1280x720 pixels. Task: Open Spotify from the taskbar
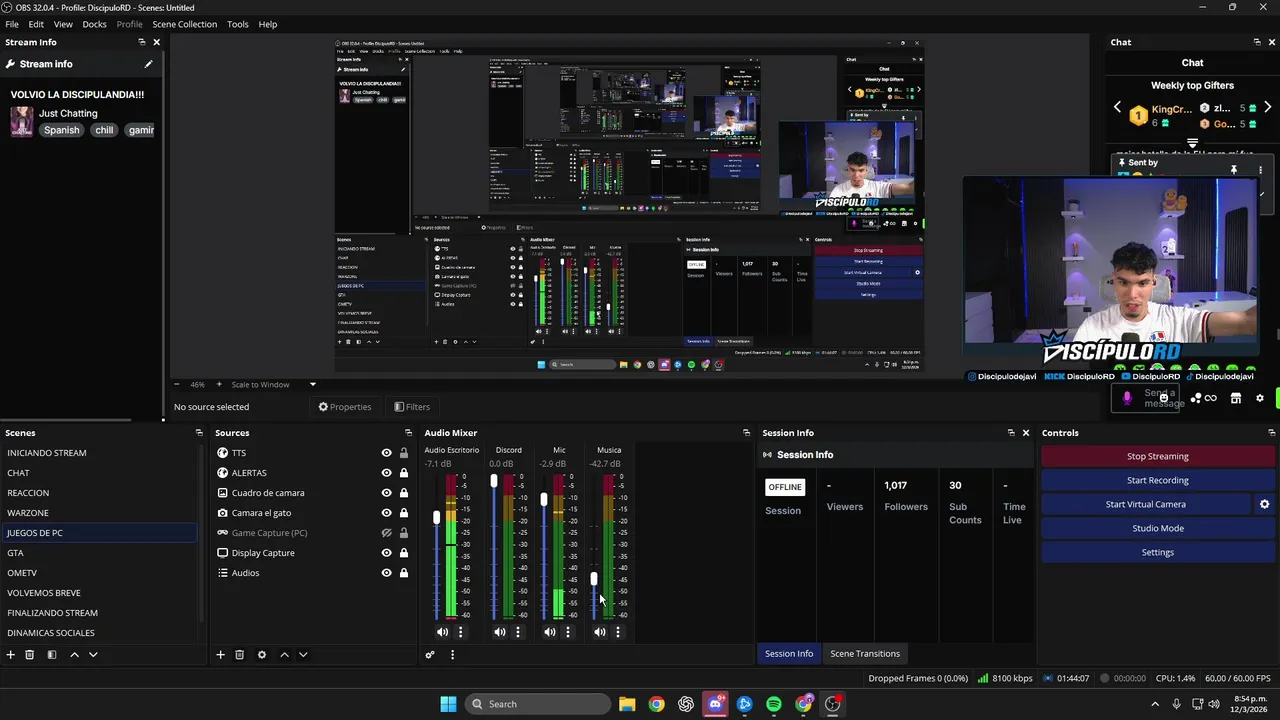pyautogui.click(x=774, y=704)
